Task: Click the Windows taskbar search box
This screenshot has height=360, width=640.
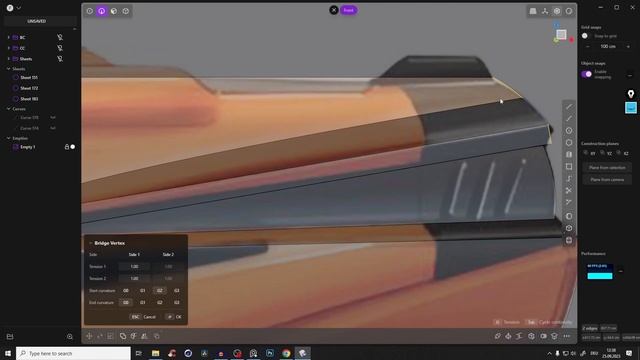Action: (x=74, y=353)
